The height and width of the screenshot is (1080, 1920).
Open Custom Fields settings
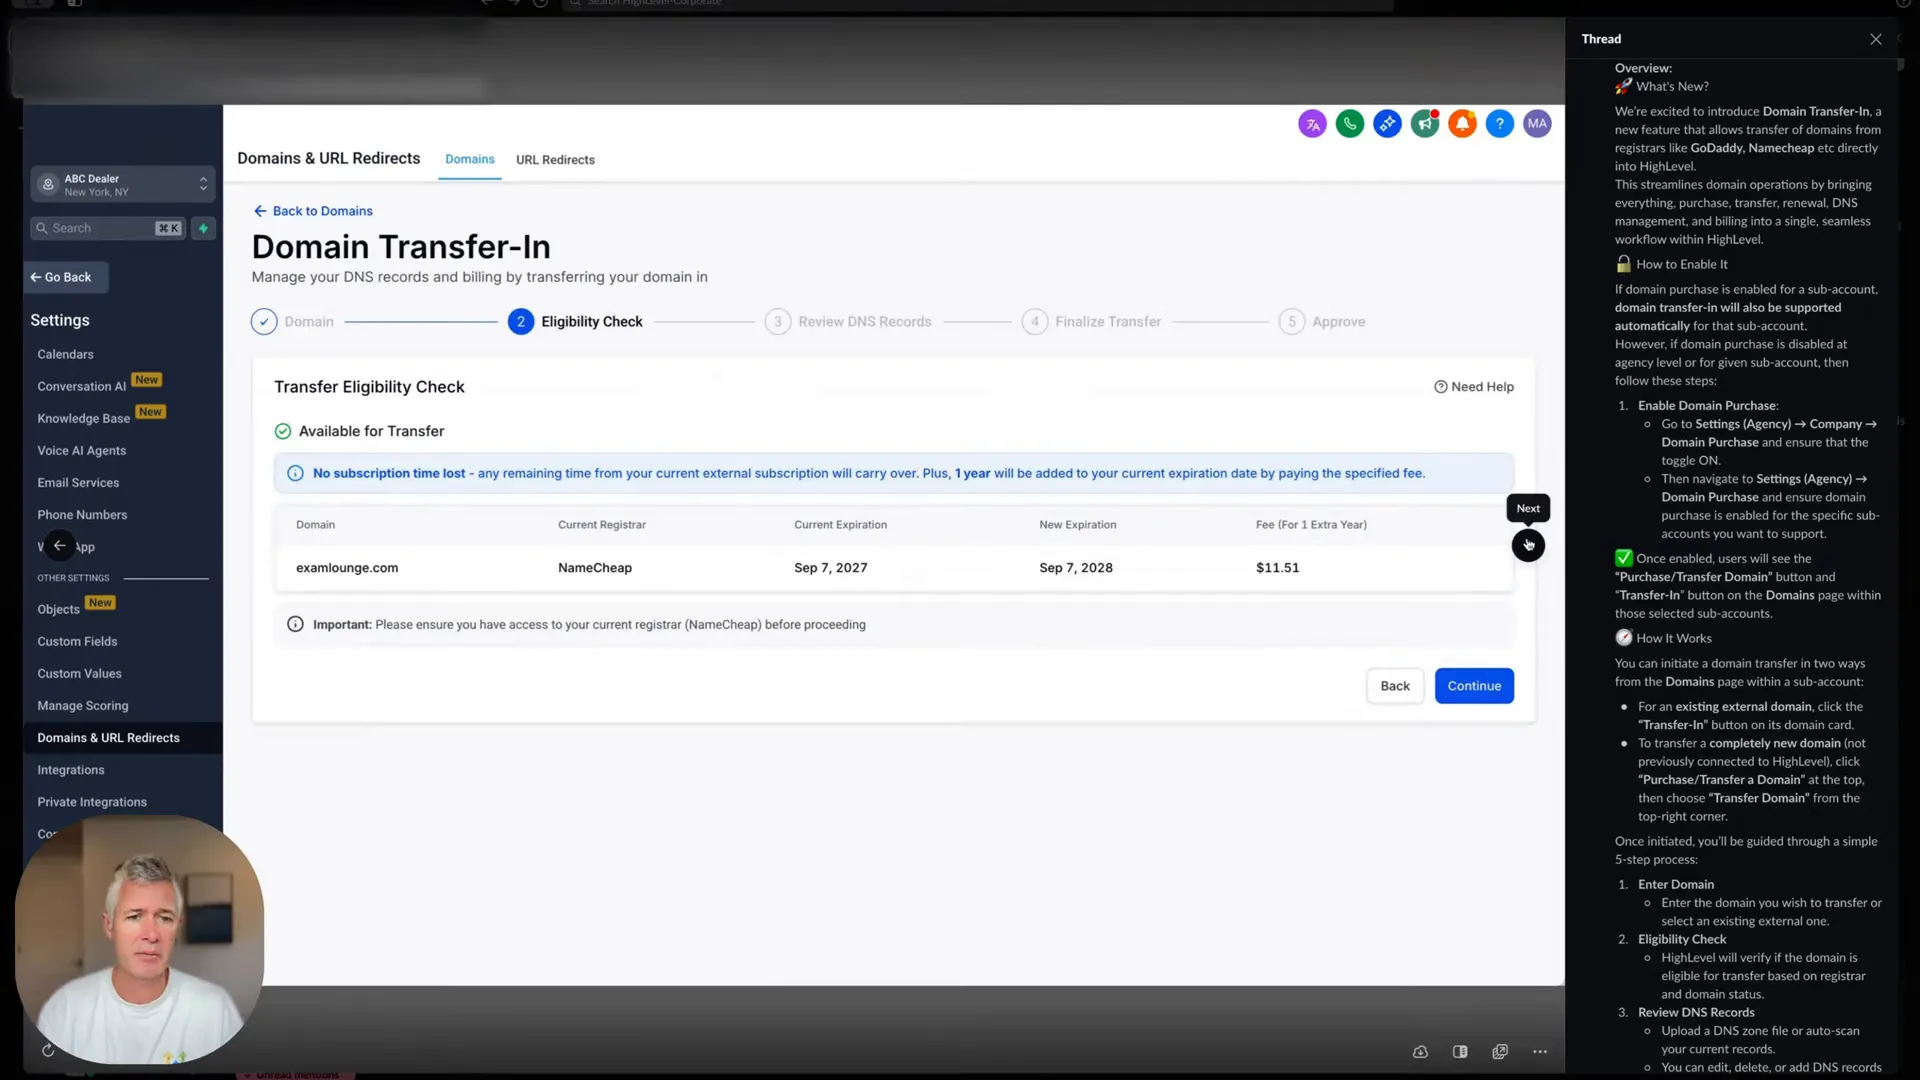point(77,642)
